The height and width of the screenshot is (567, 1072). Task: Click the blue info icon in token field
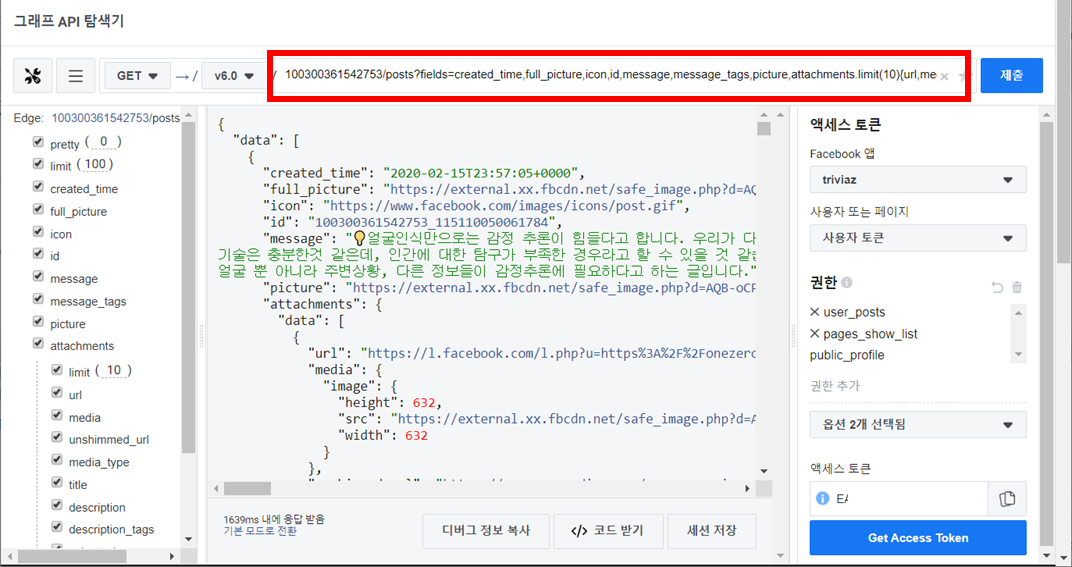[x=823, y=499]
